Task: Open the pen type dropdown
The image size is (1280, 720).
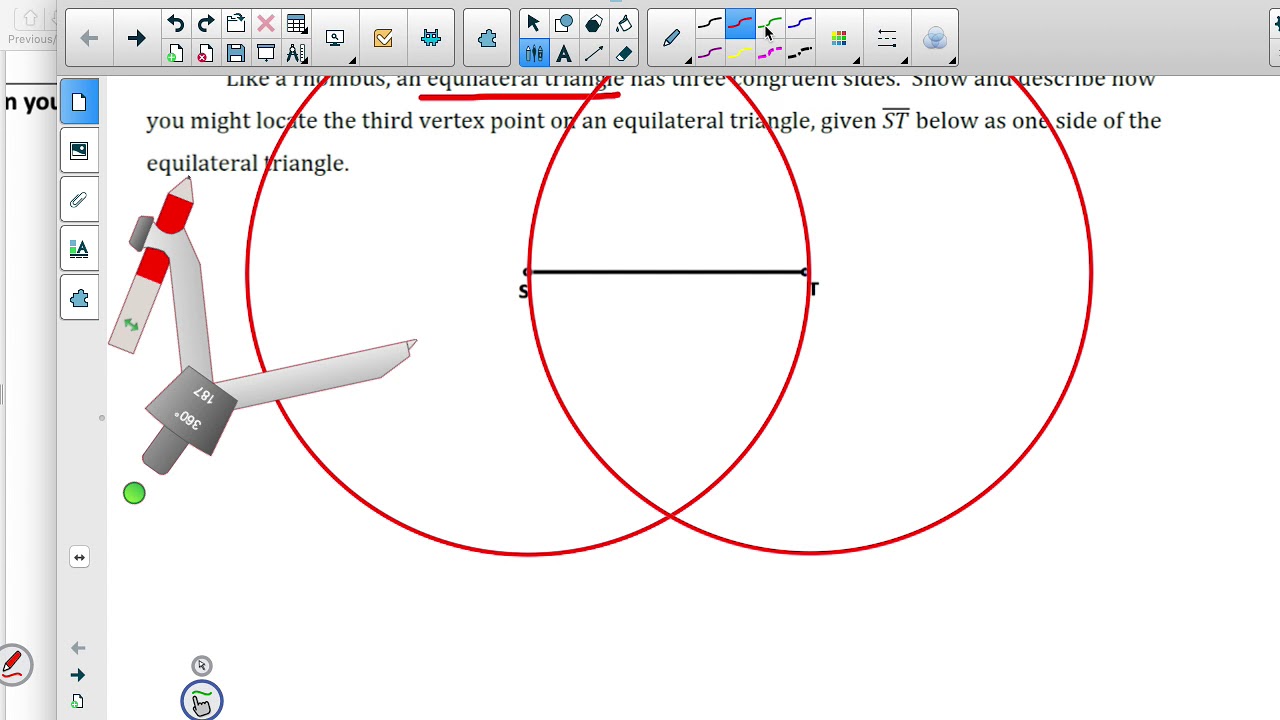Action: tap(673, 38)
